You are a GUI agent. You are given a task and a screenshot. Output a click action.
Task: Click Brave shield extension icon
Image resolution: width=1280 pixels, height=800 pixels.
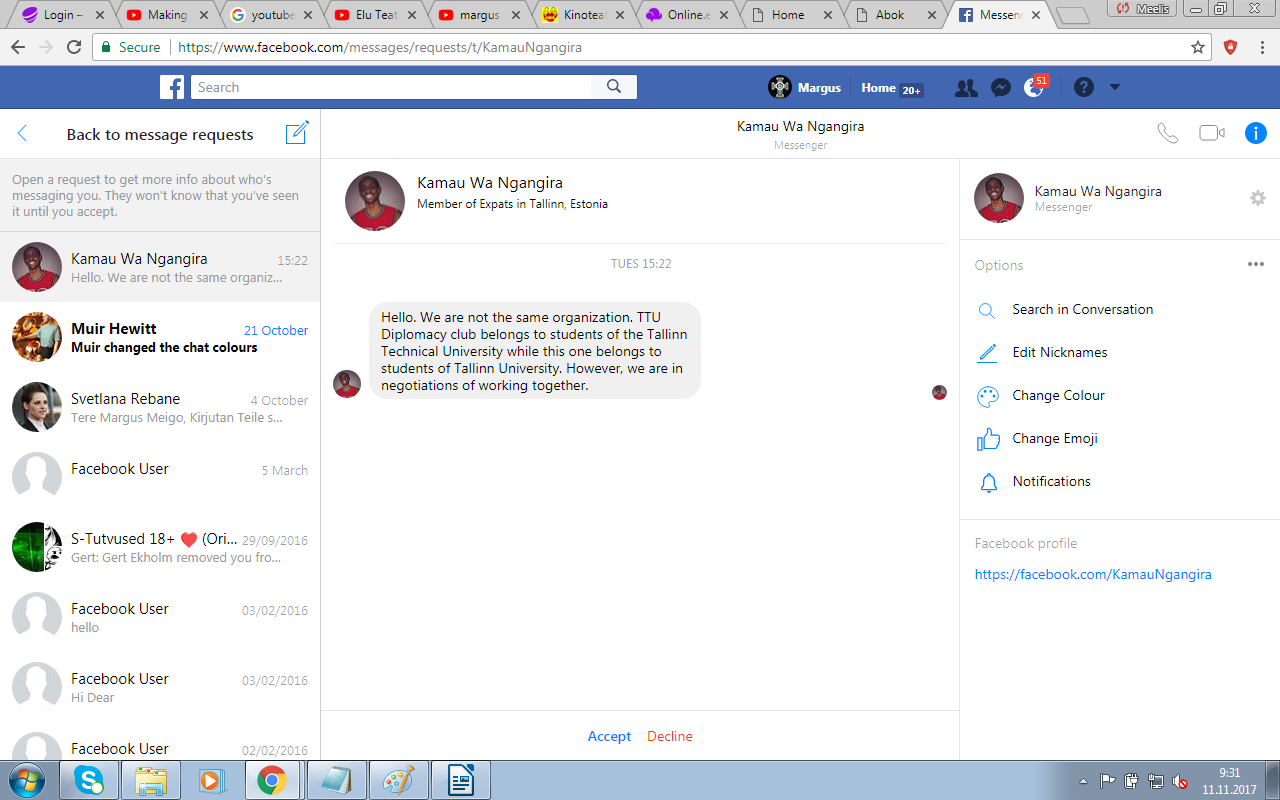[x=1231, y=47]
